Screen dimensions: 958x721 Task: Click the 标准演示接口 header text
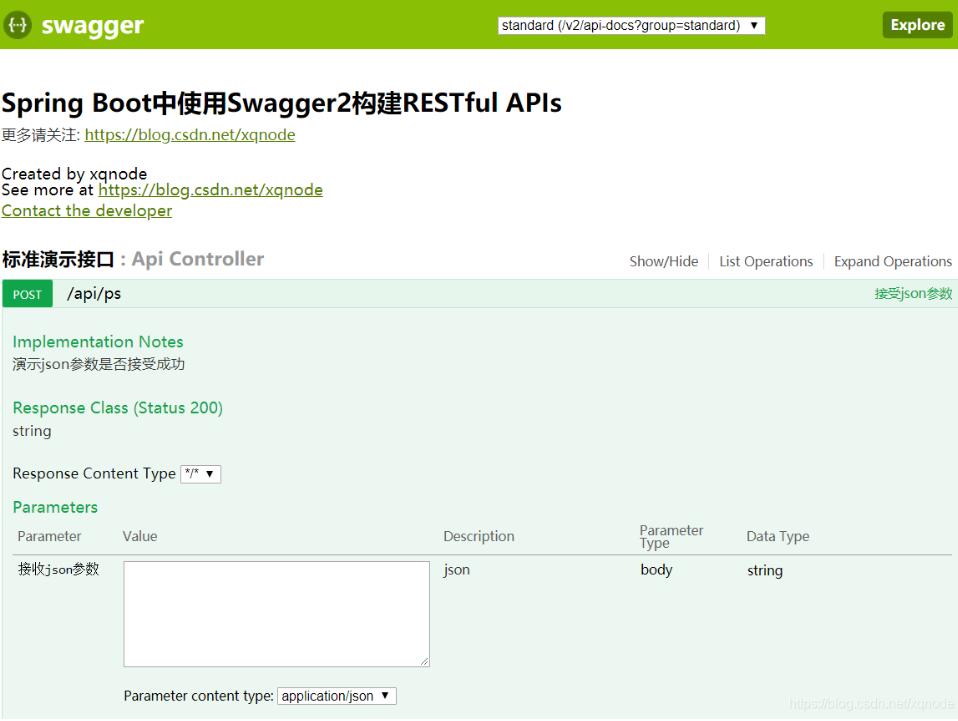coord(58,258)
